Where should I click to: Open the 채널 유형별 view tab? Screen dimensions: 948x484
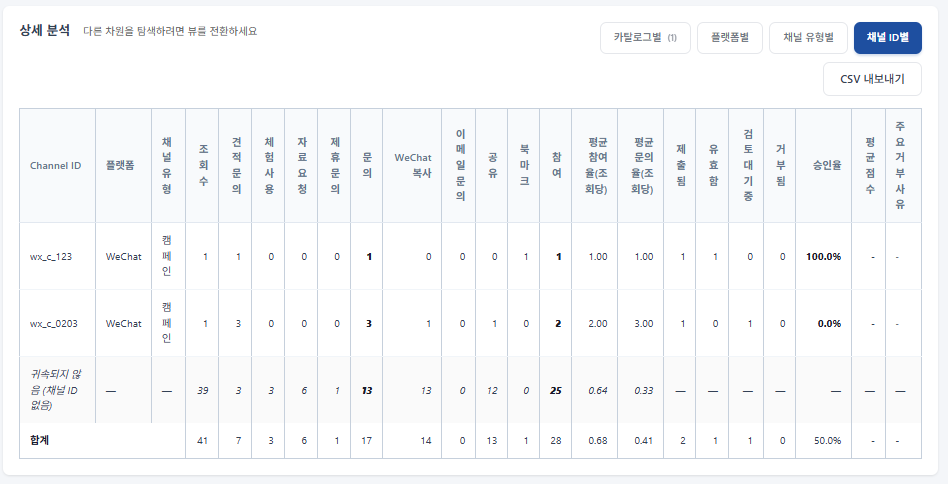tap(808, 38)
